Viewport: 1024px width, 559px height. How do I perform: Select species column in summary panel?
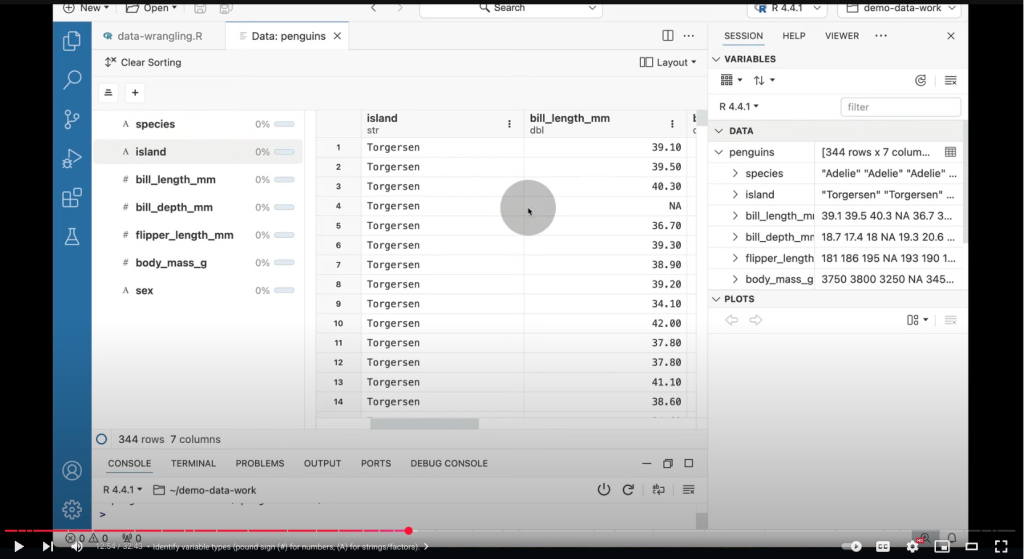tap(198, 124)
